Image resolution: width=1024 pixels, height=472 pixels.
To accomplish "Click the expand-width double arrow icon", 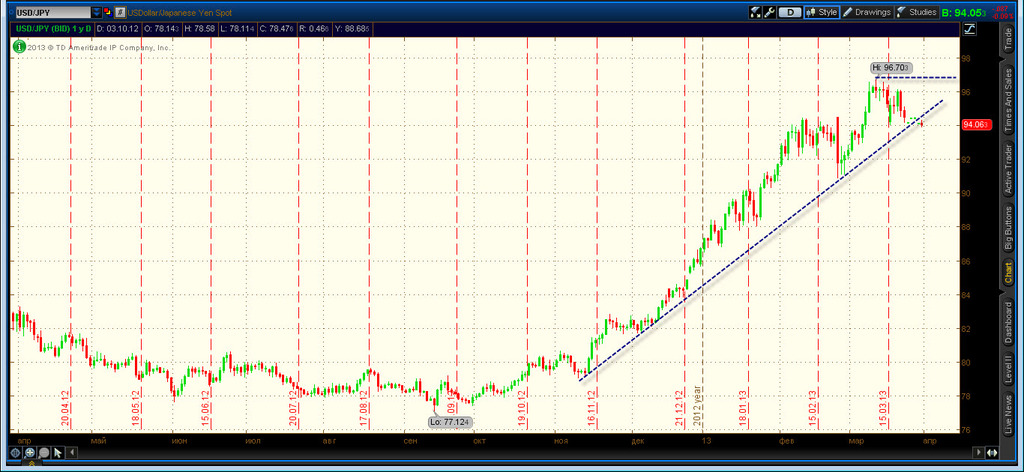I will point(991,452).
